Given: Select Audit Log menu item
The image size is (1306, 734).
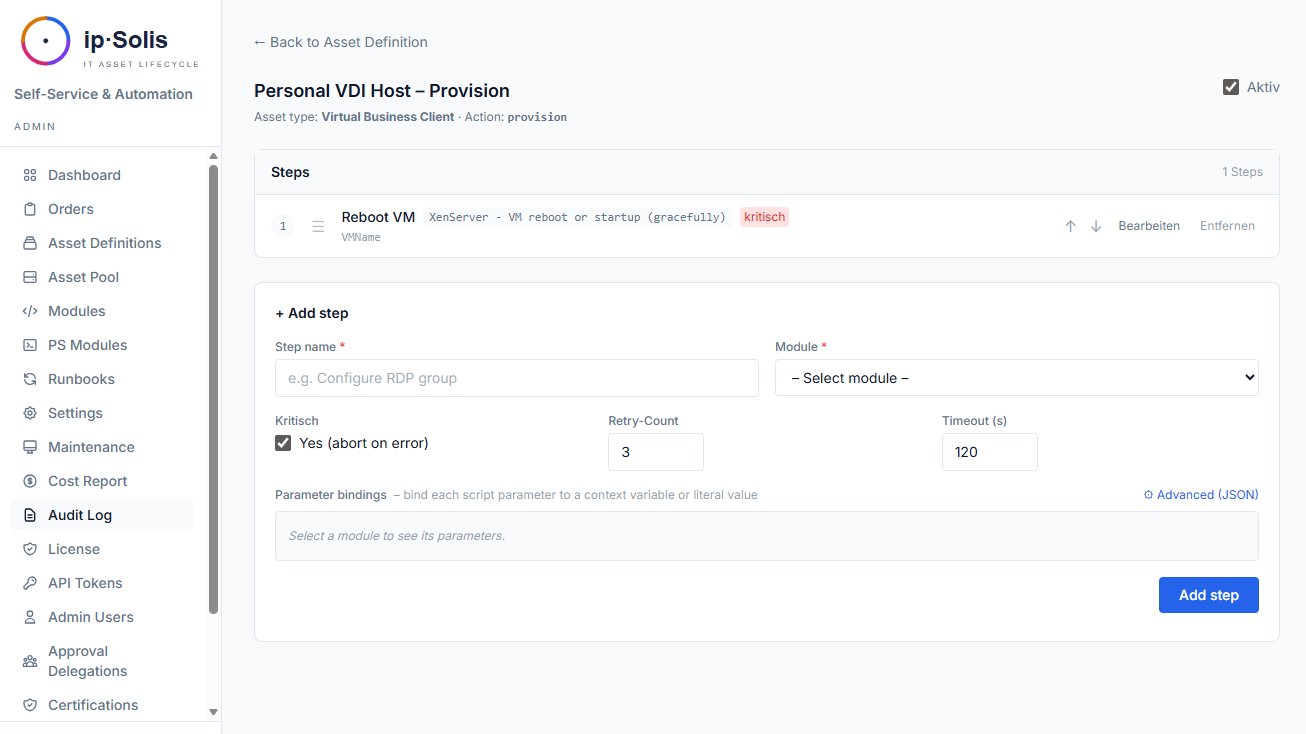Looking at the screenshot, I should [102, 515].
